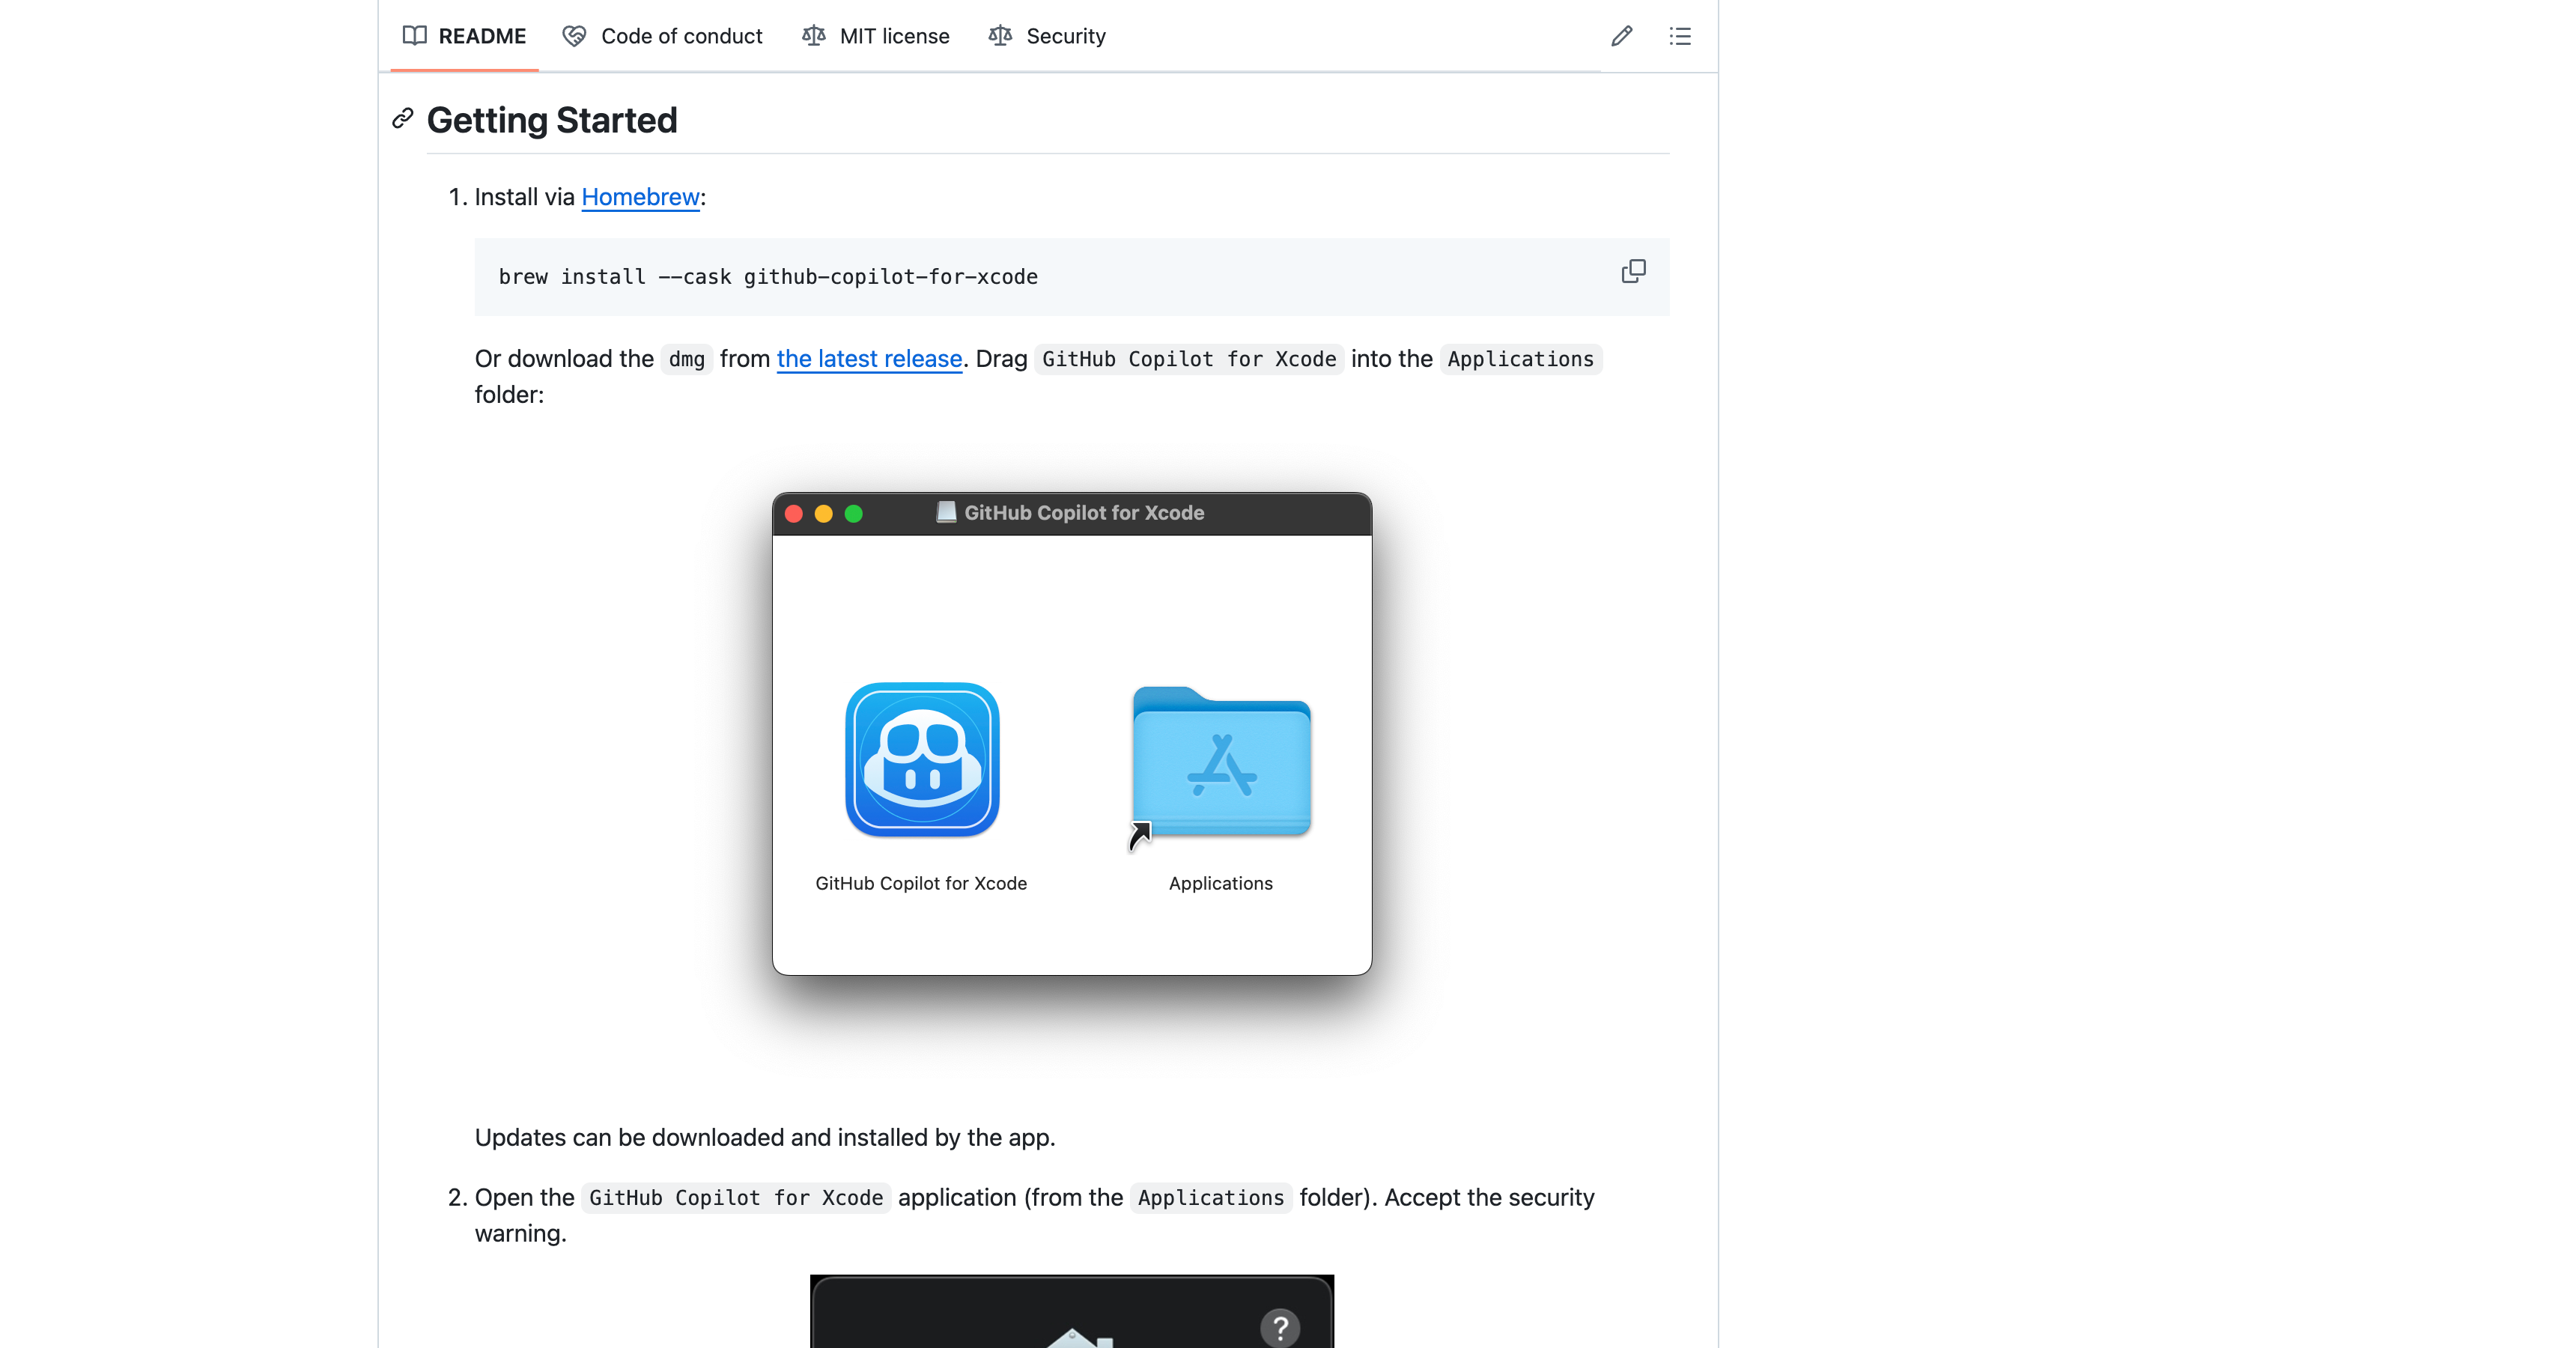The height and width of the screenshot is (1348, 2576).
Task: Switch to the Code of conduct tab
Action: coord(681,36)
